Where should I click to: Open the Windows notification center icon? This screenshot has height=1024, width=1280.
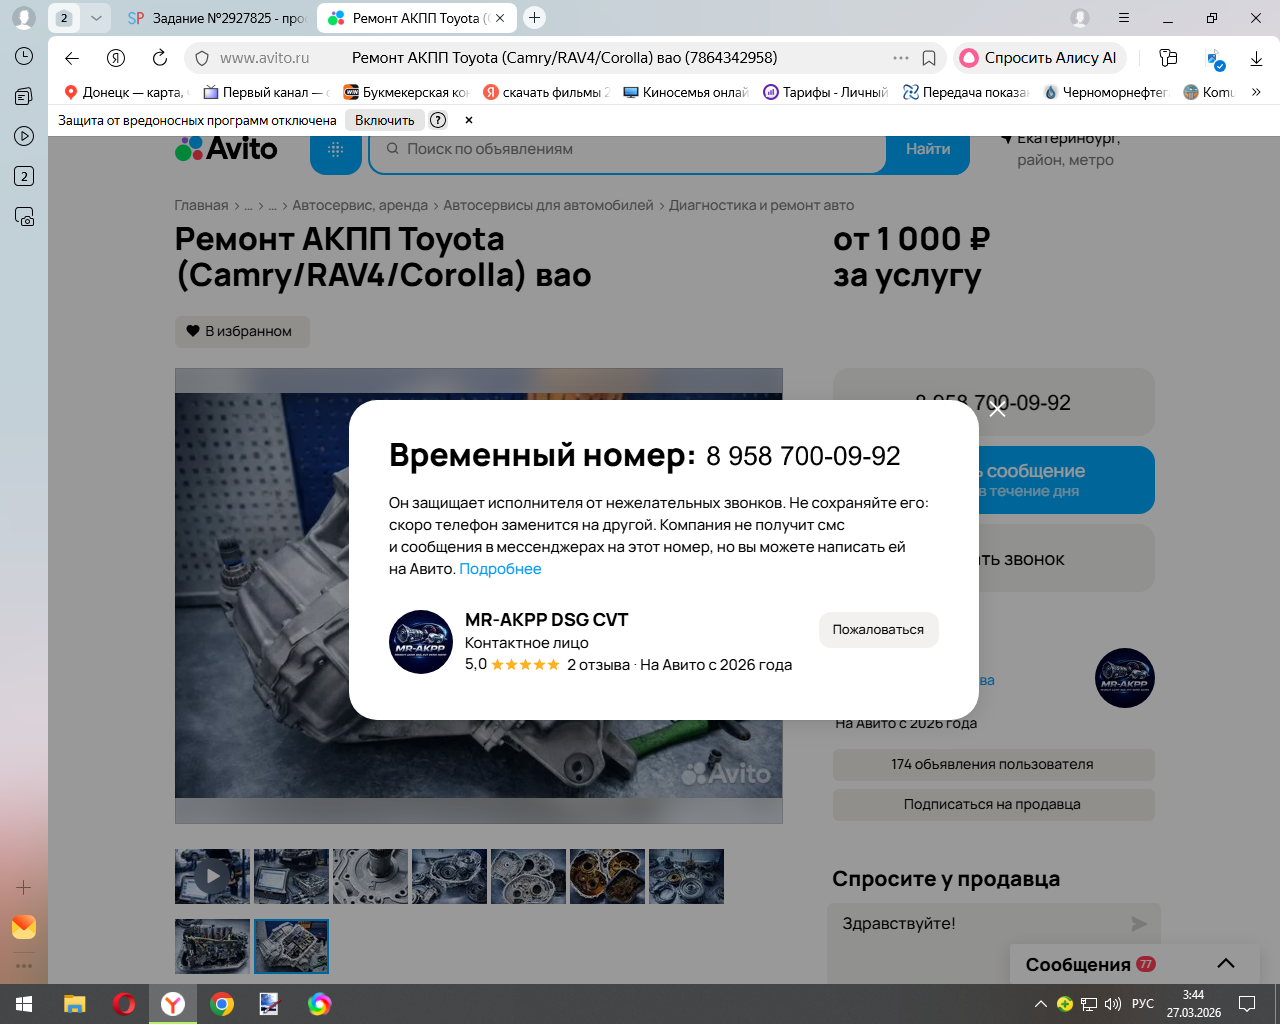coord(1247,1004)
